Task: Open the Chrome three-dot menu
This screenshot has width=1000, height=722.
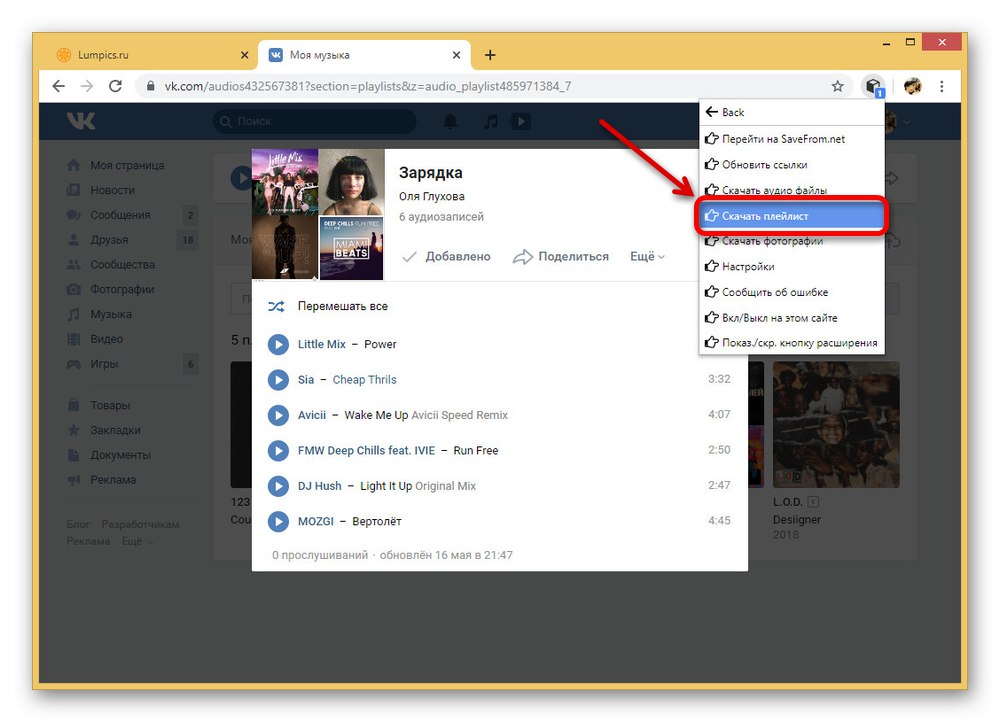Action: [x=941, y=86]
